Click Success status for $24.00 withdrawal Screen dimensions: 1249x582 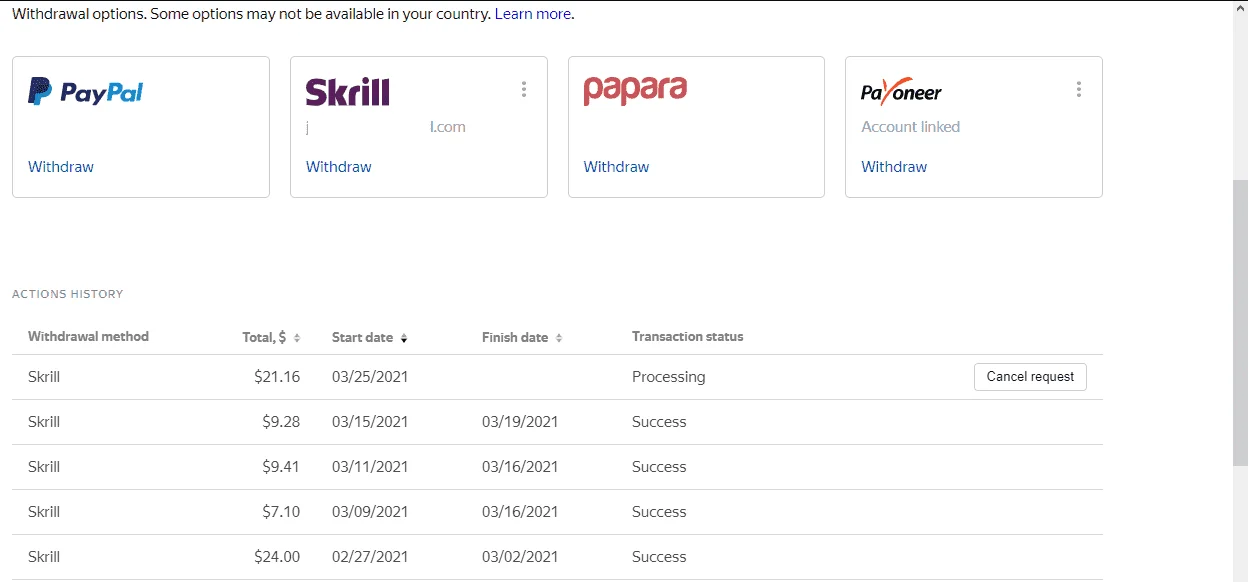tap(659, 557)
